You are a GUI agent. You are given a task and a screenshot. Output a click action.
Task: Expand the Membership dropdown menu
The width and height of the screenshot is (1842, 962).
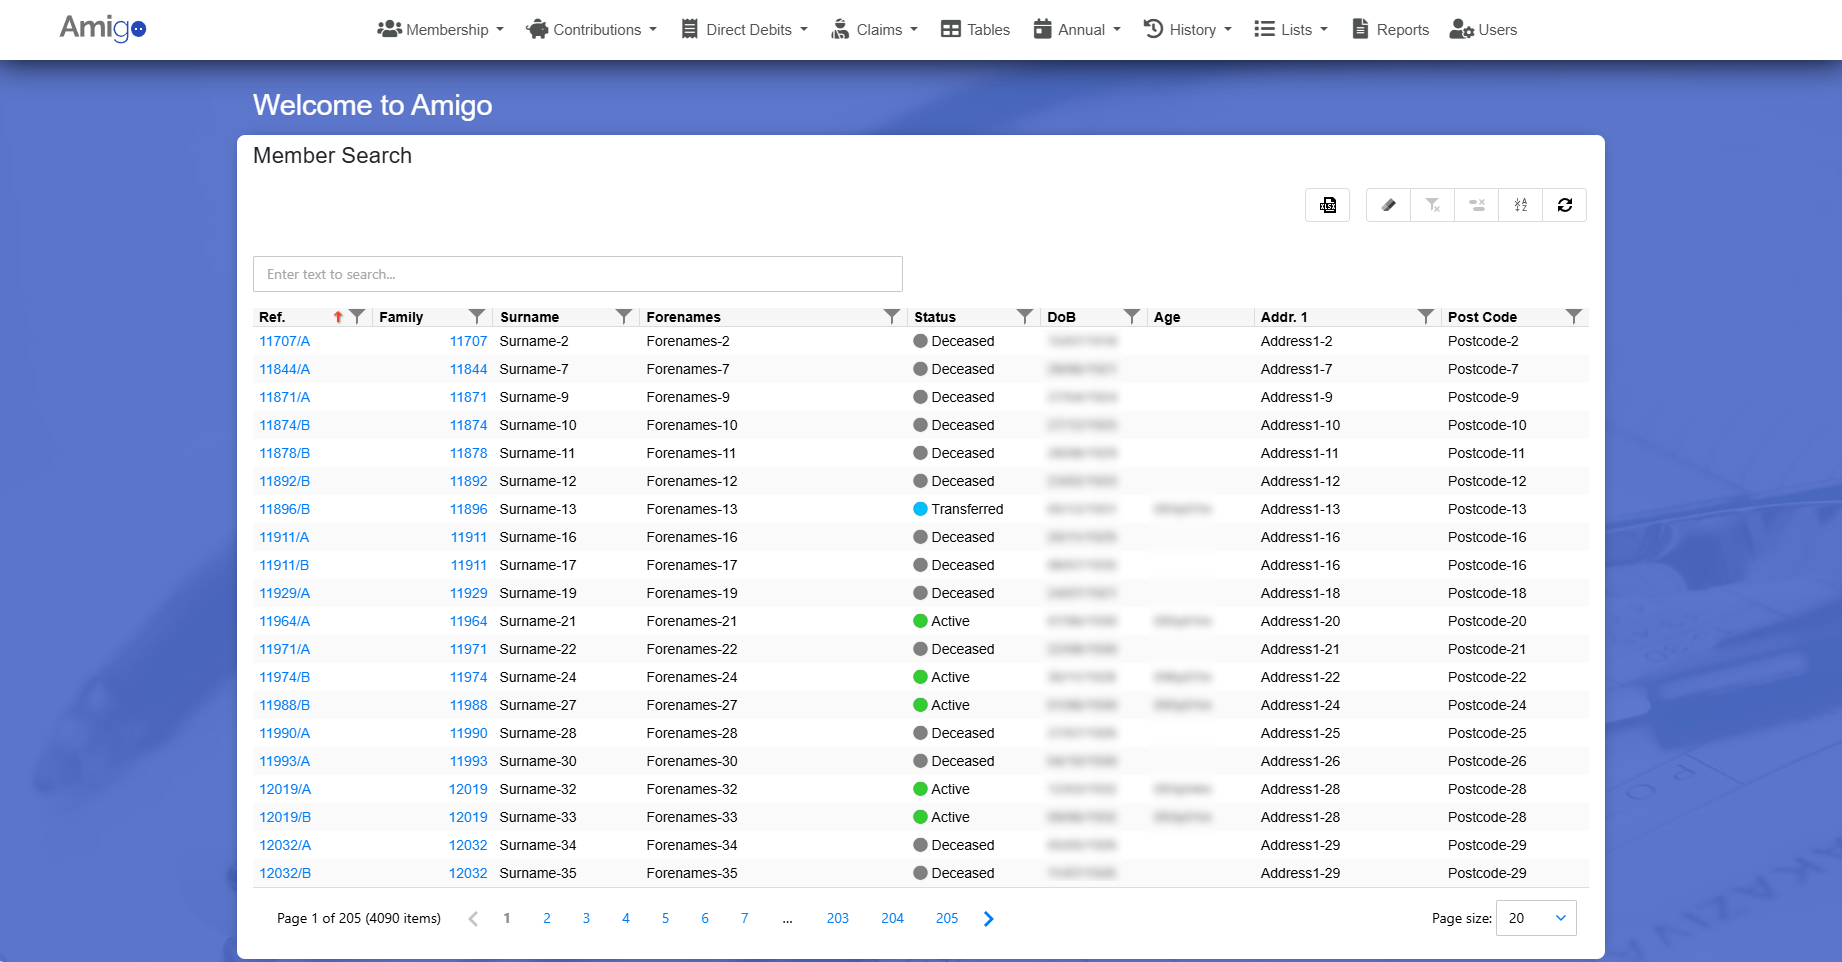tap(440, 30)
